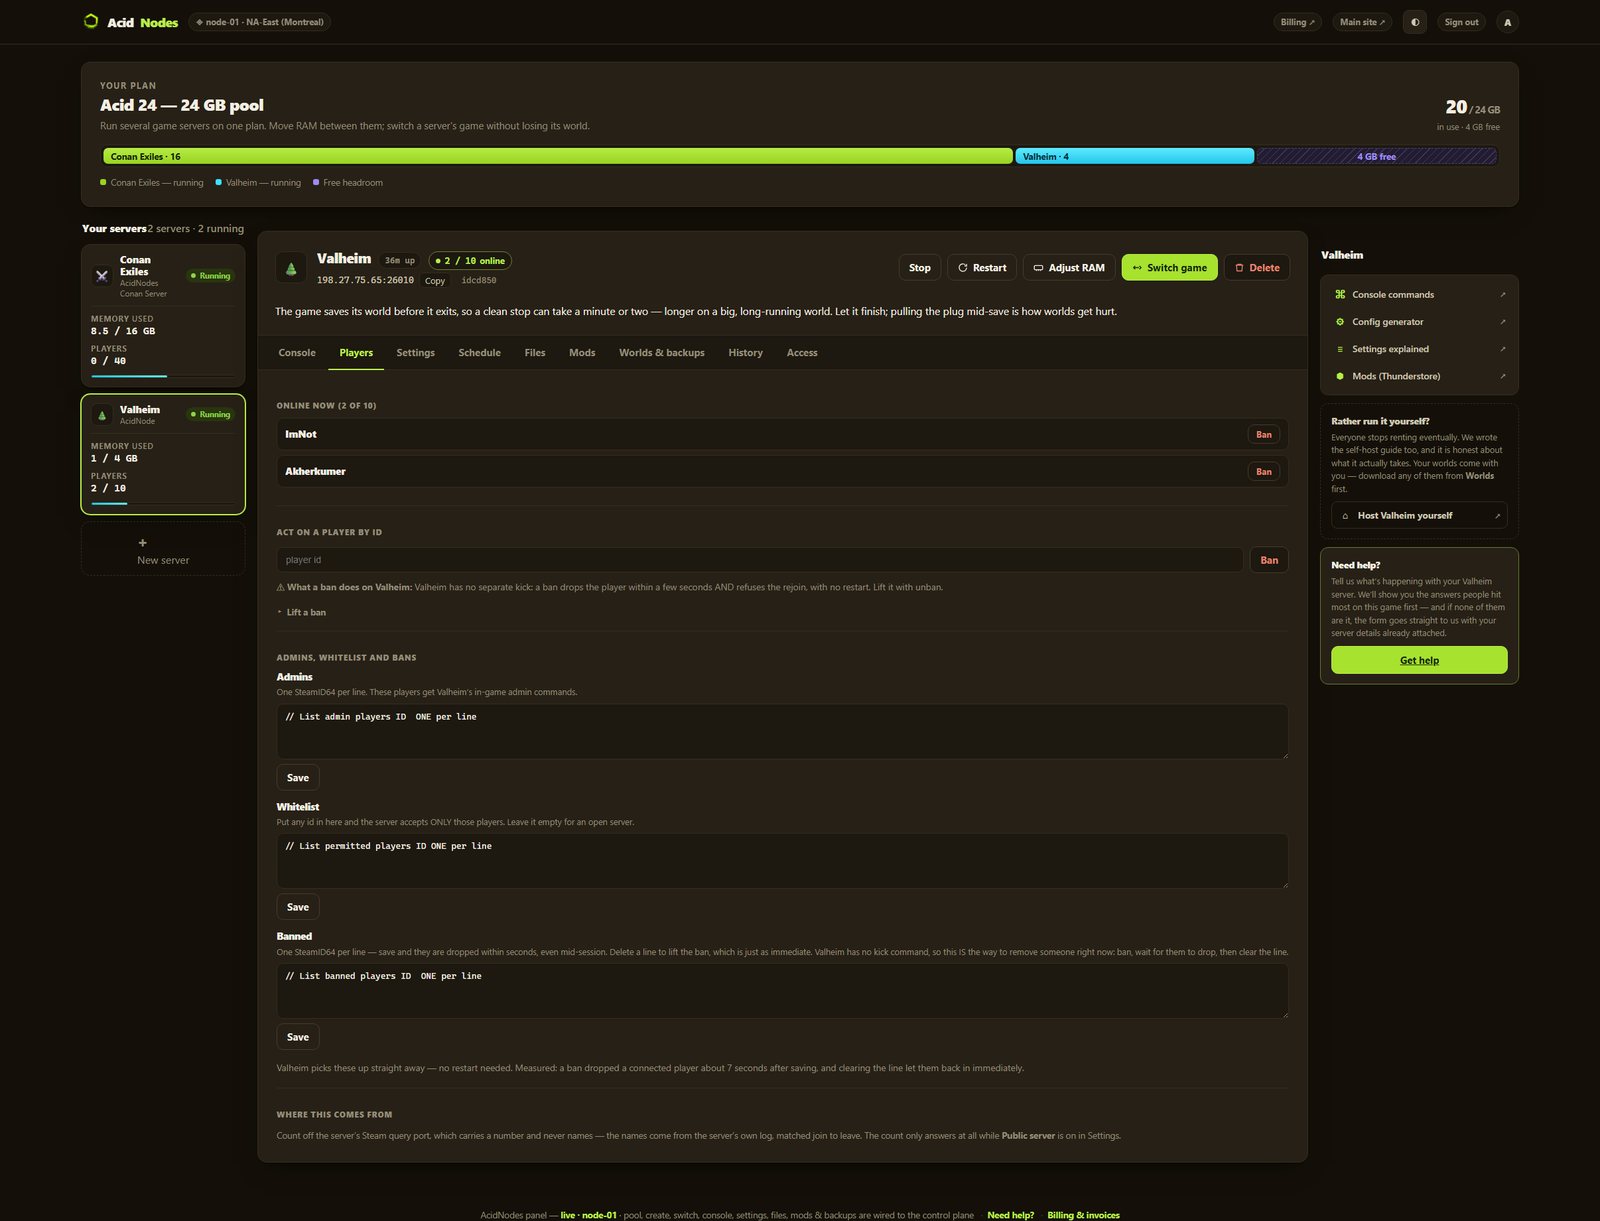Click Ban next to the player id field
Viewport: 1600px width, 1221px height.
tap(1269, 560)
